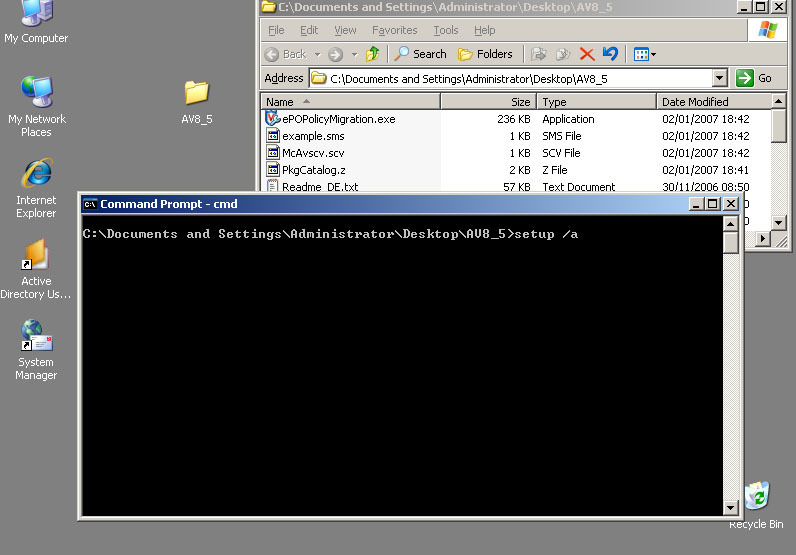Expand the Address bar dropdown
Screen dimensions: 796x555
pyautogui.click(x=719, y=78)
